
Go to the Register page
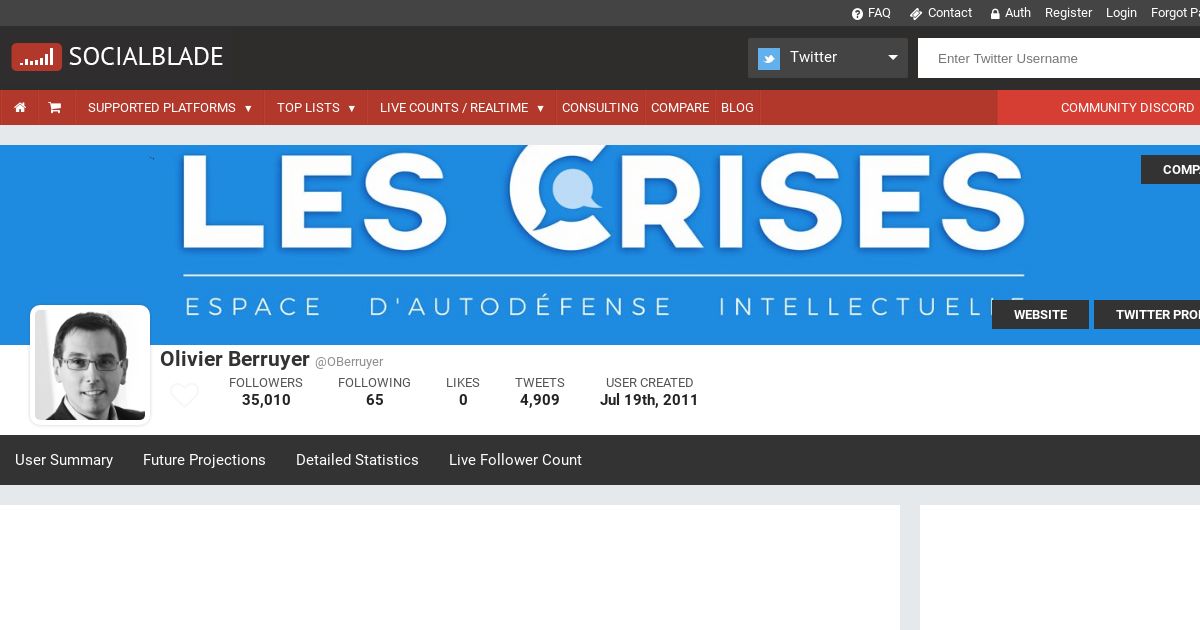1068,13
